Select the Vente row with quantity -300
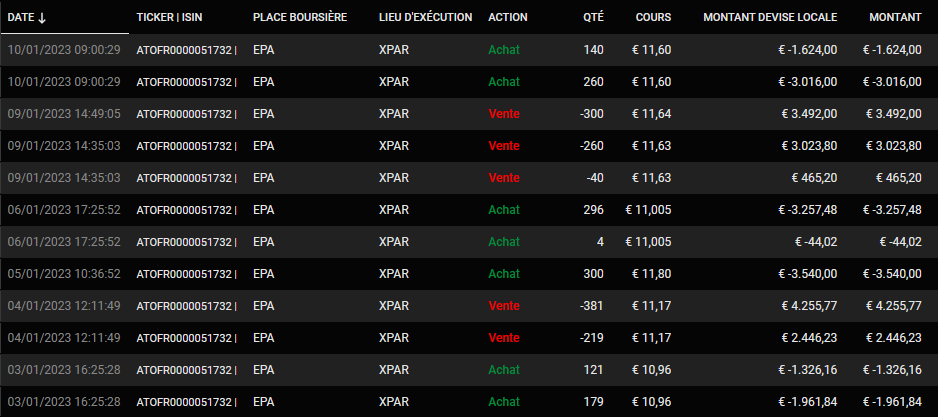The width and height of the screenshot is (938, 417). point(469,114)
